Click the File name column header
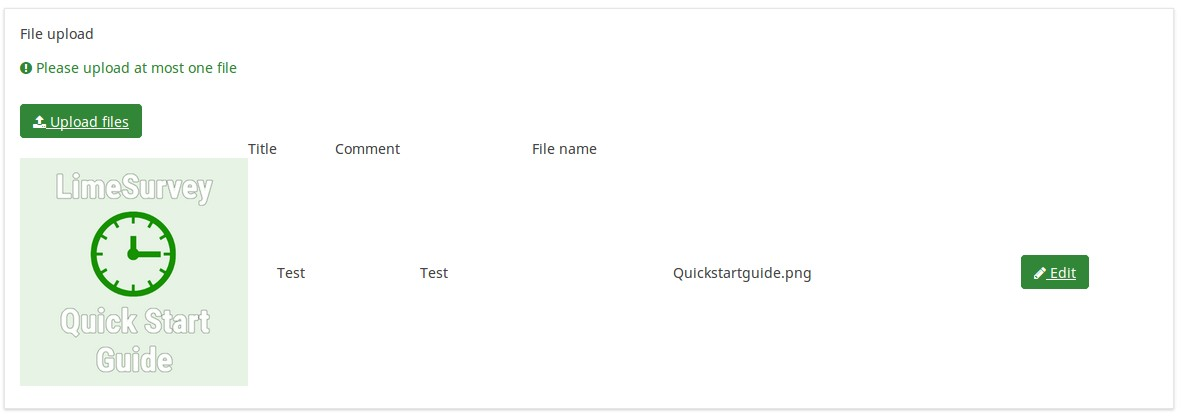 click(564, 149)
